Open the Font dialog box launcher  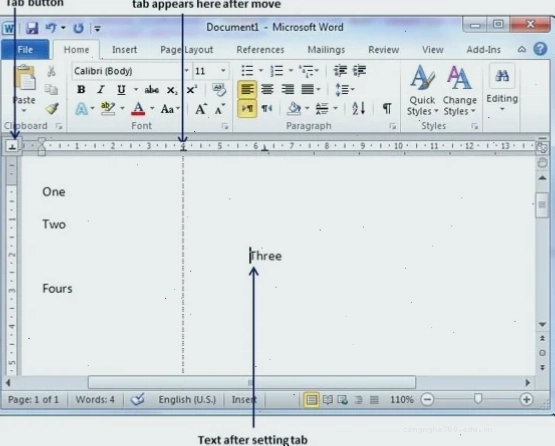(x=225, y=126)
